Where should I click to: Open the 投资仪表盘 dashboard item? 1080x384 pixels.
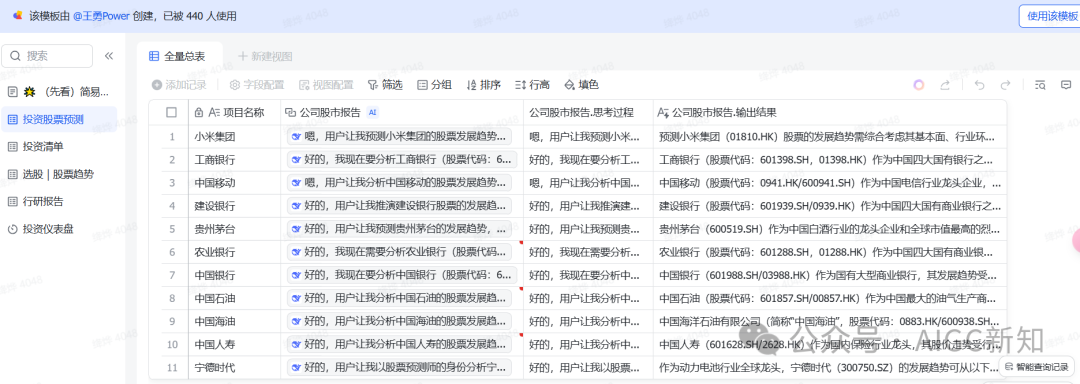(x=59, y=229)
